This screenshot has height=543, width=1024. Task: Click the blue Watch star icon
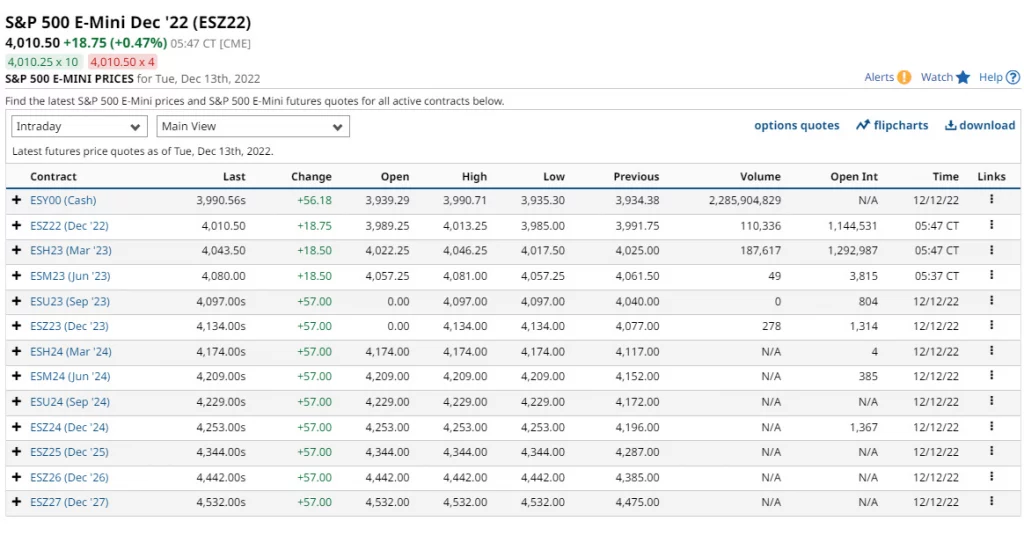[x=963, y=77]
